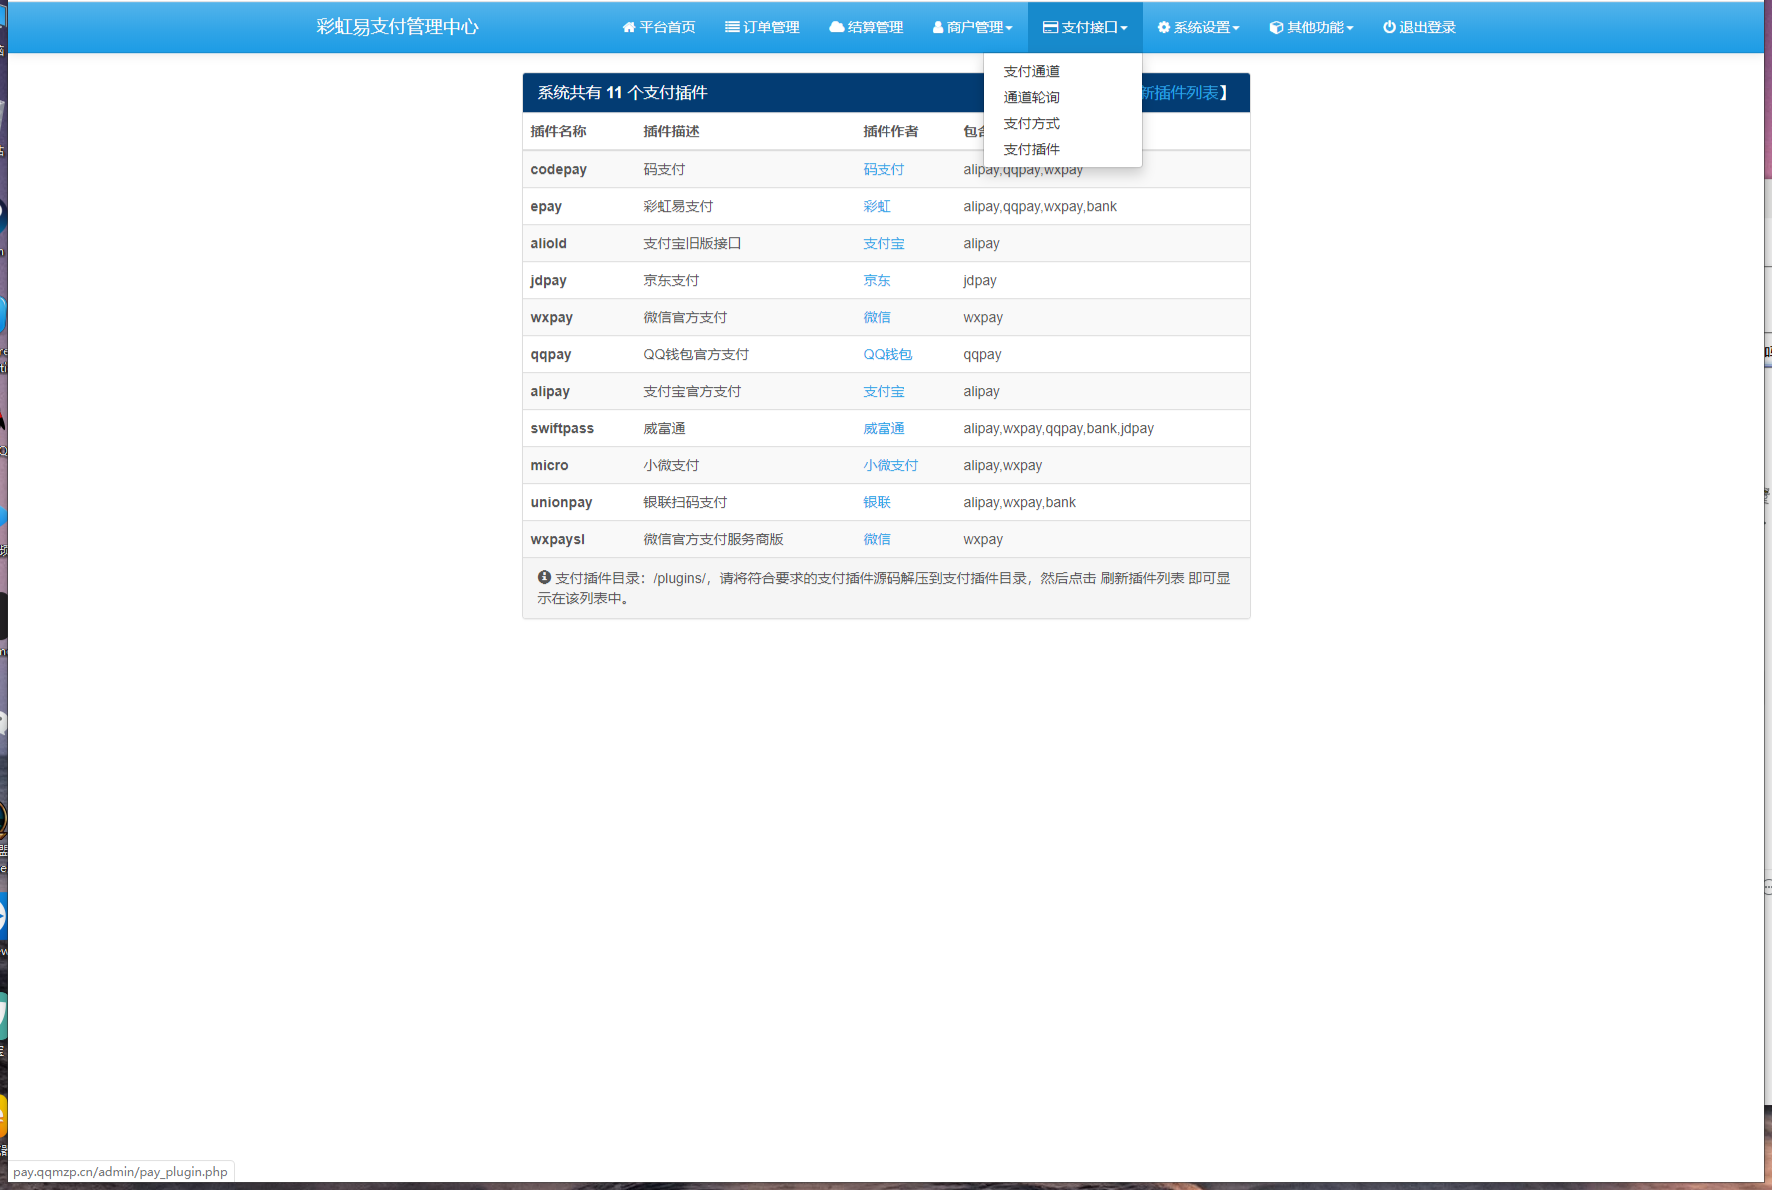Open author link 银联 in unionpay row

pyautogui.click(x=877, y=503)
